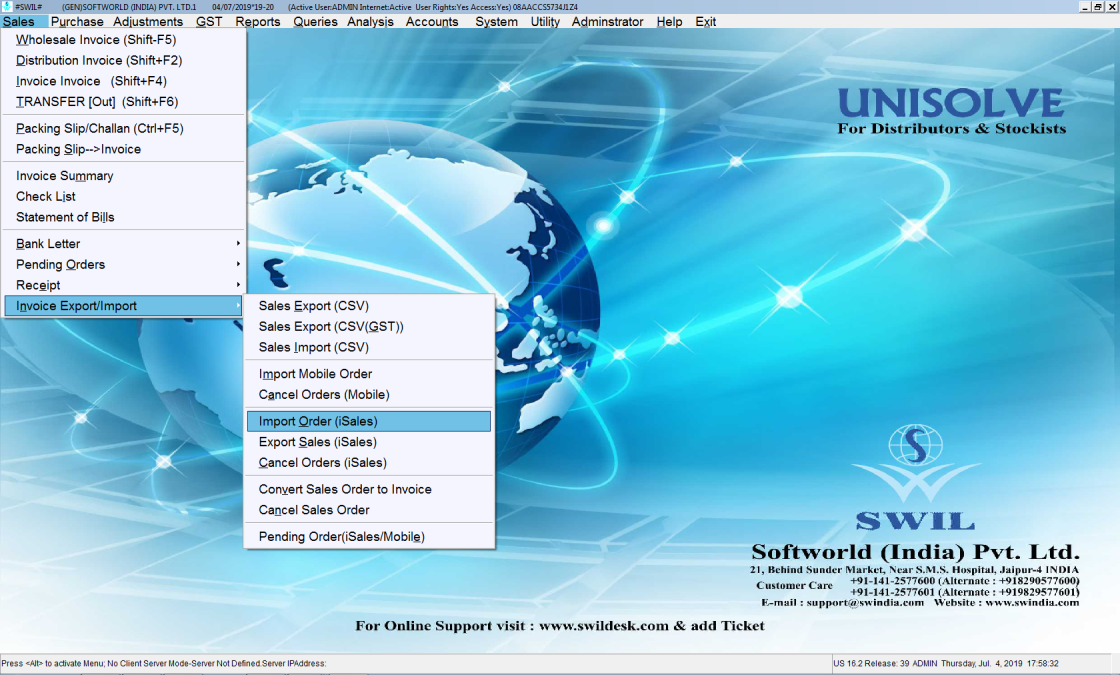Click the Softworld (India) Pvt. Ltd. heading
The height and width of the screenshot is (675, 1120).
[x=915, y=552]
